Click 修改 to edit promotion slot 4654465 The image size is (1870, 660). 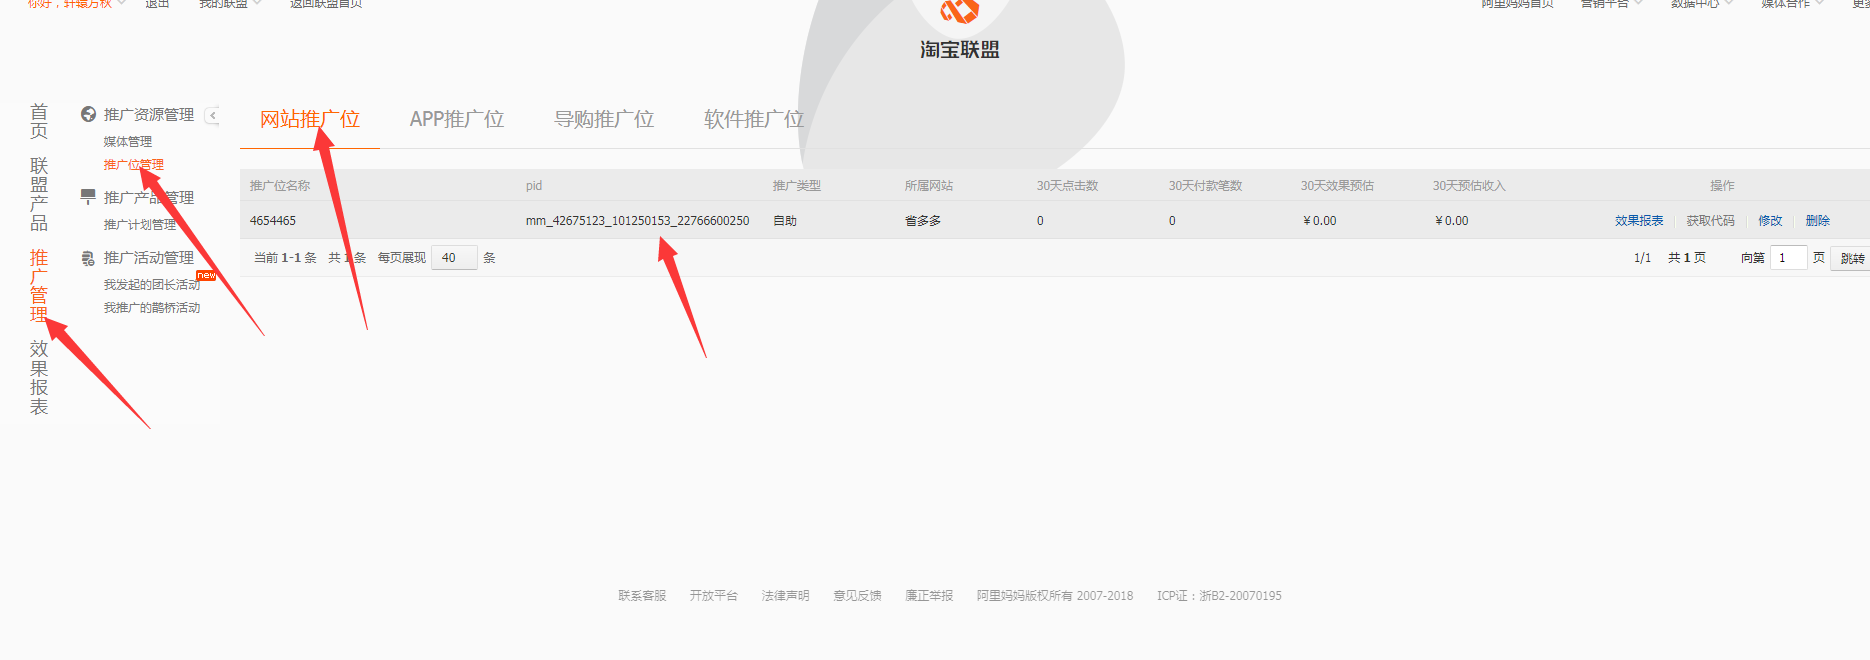pyautogui.click(x=1770, y=221)
